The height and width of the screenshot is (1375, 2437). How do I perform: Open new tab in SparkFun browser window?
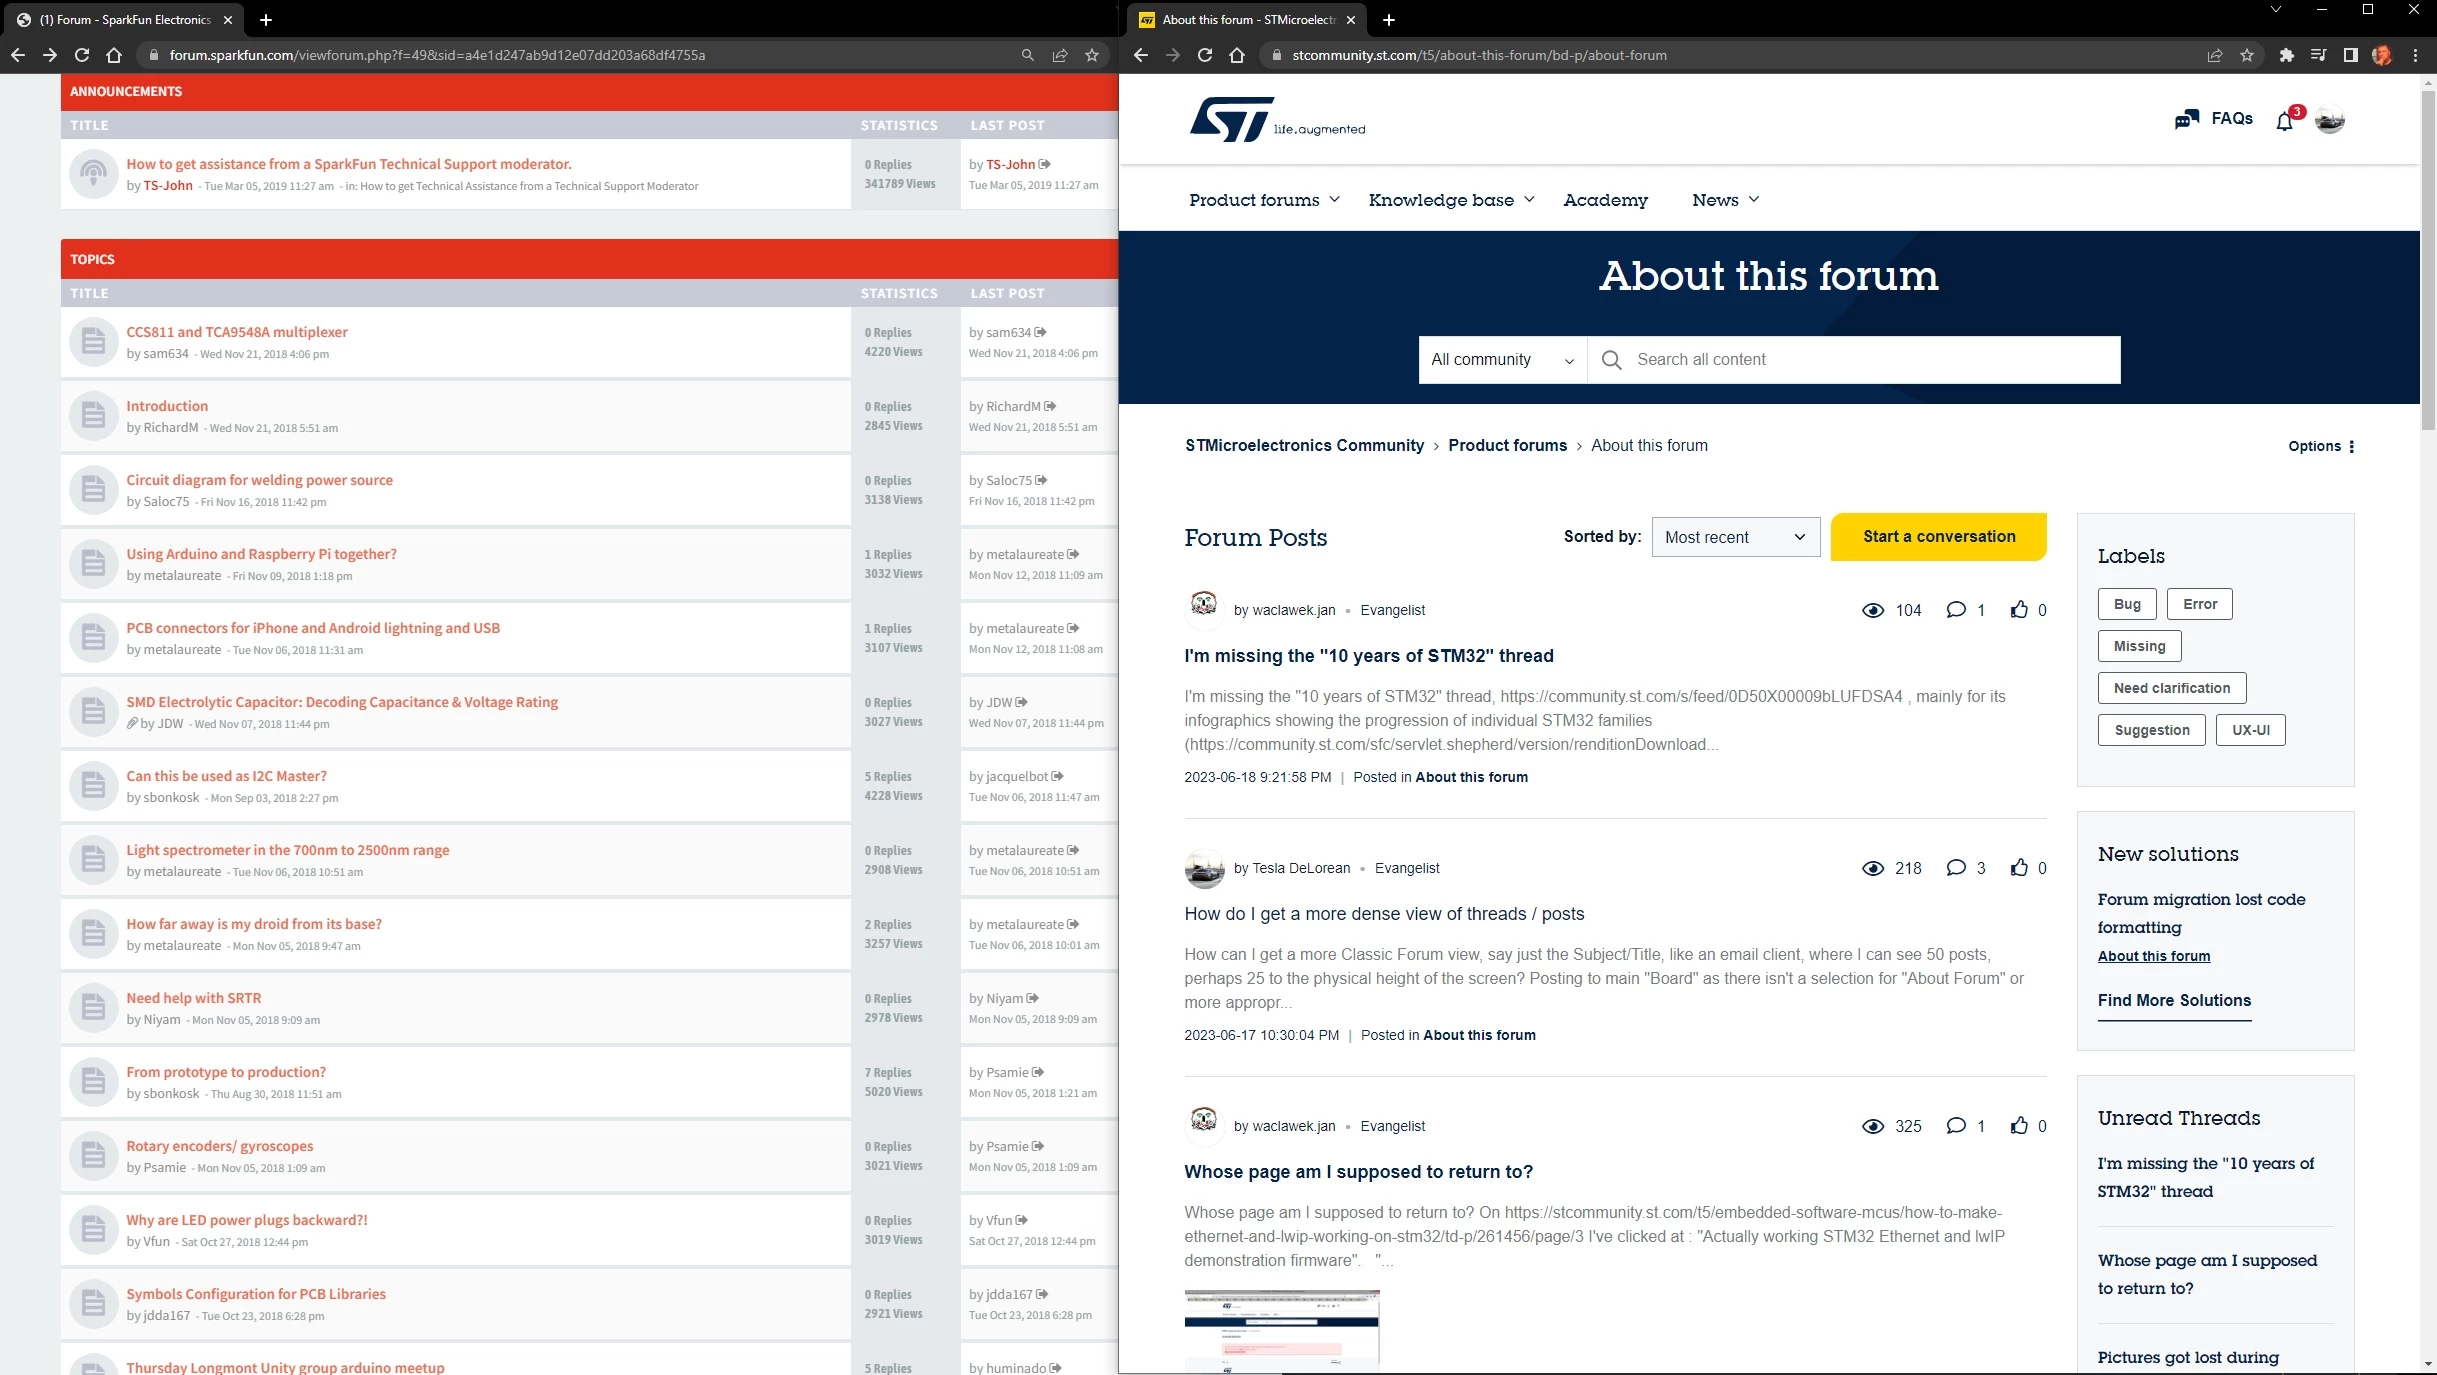(265, 19)
